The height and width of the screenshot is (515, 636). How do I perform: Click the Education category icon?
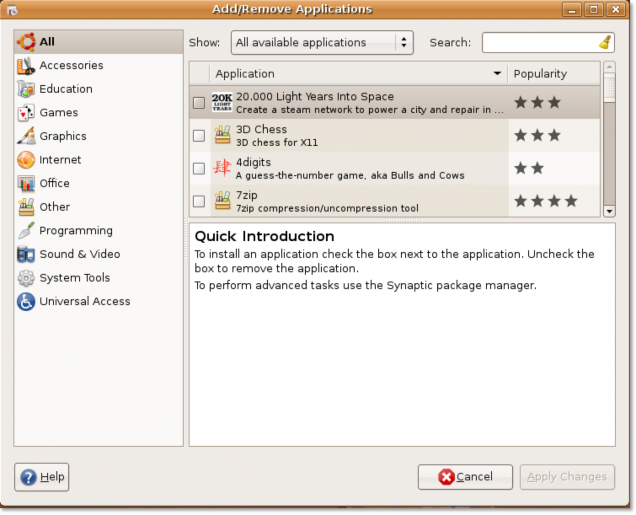[26, 89]
